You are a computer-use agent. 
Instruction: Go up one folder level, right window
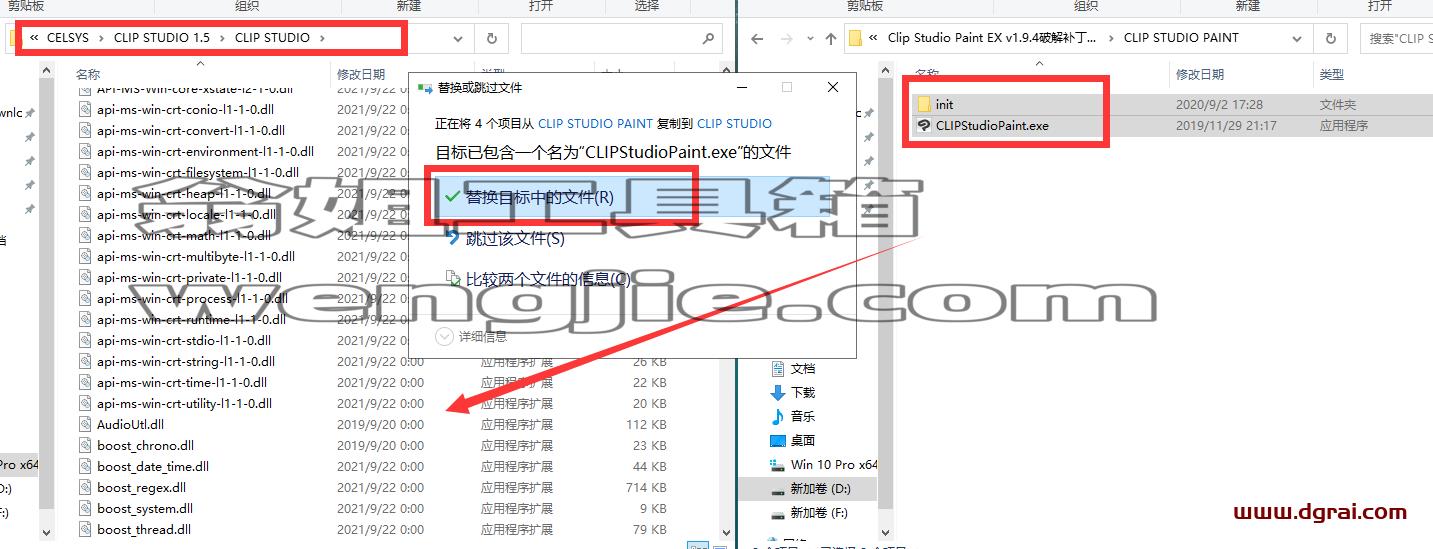pyautogui.click(x=831, y=39)
